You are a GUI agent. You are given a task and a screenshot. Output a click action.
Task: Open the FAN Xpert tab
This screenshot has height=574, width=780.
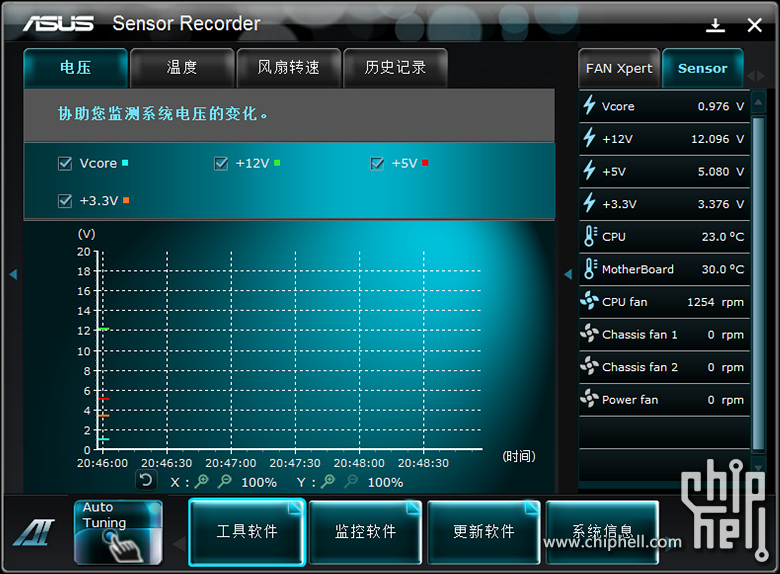619,68
